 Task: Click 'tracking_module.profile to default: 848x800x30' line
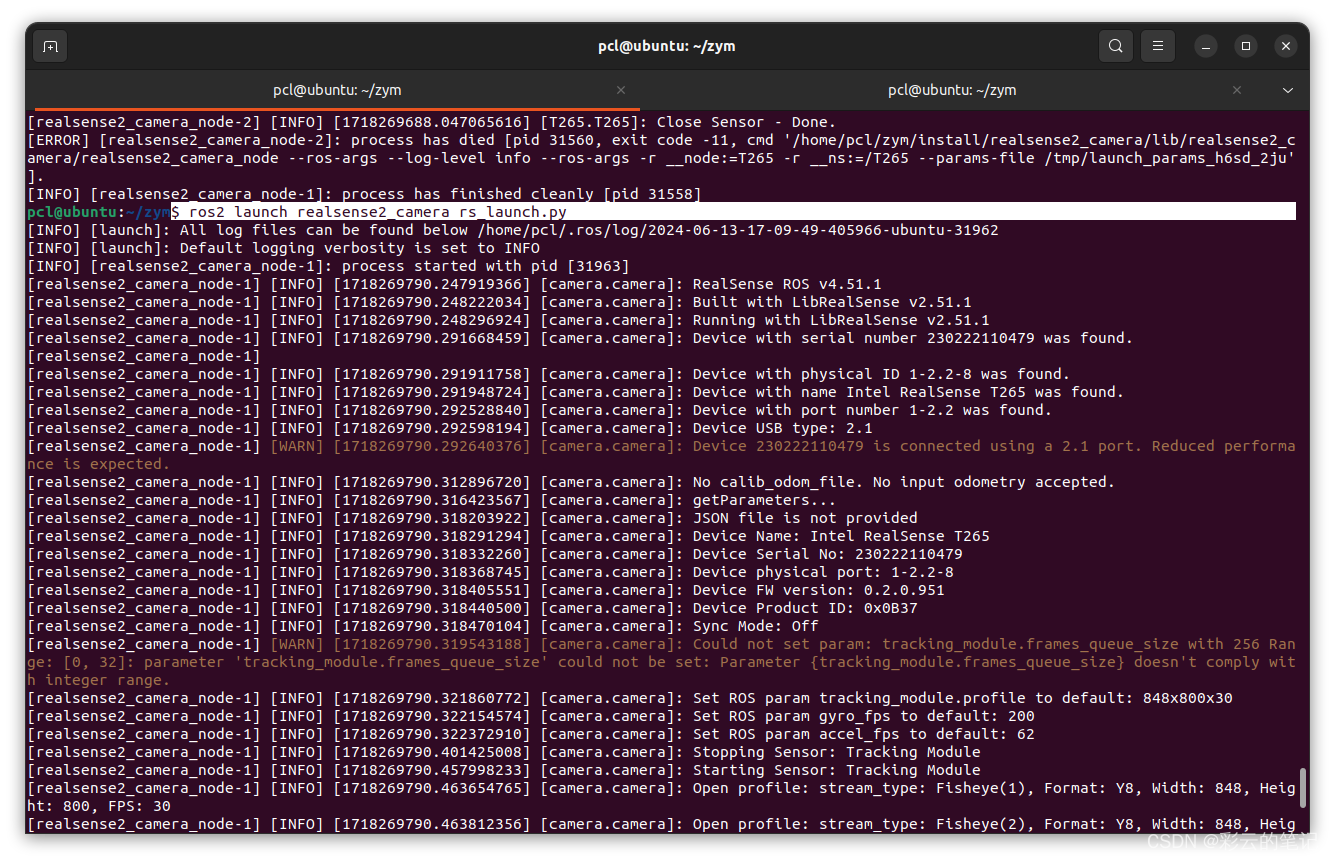[630, 698]
